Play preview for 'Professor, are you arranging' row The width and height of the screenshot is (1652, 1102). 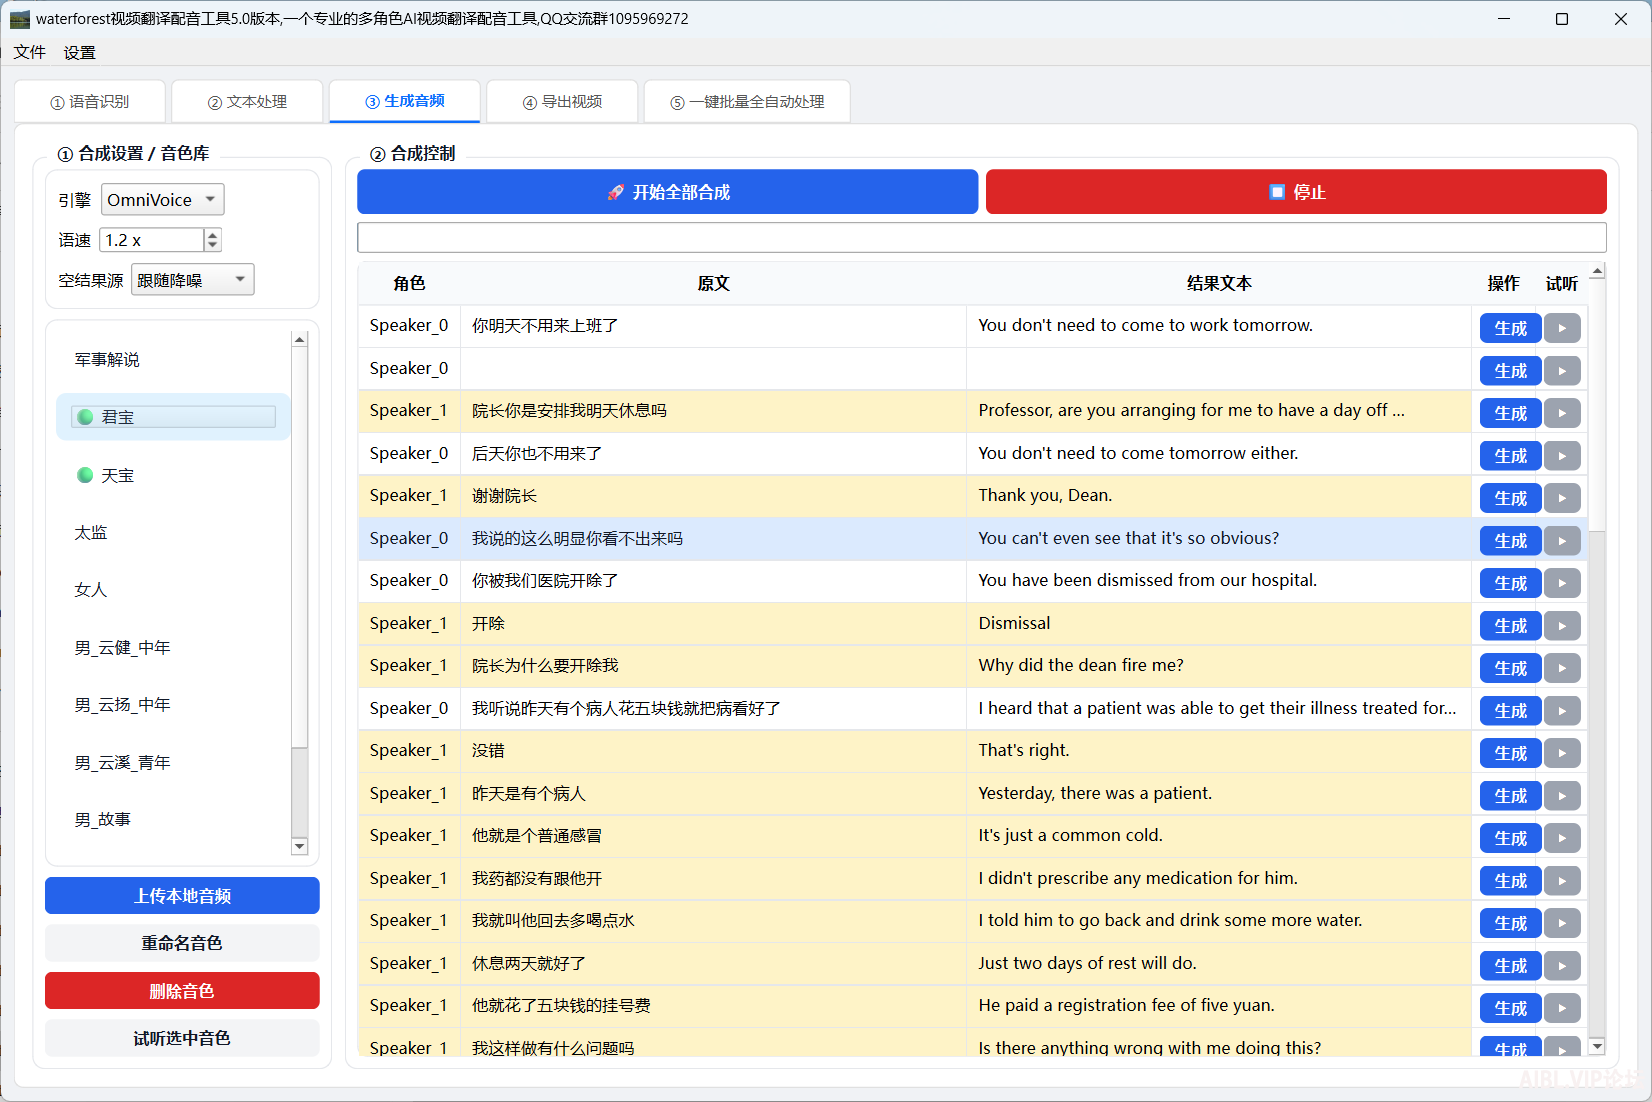1561,413
